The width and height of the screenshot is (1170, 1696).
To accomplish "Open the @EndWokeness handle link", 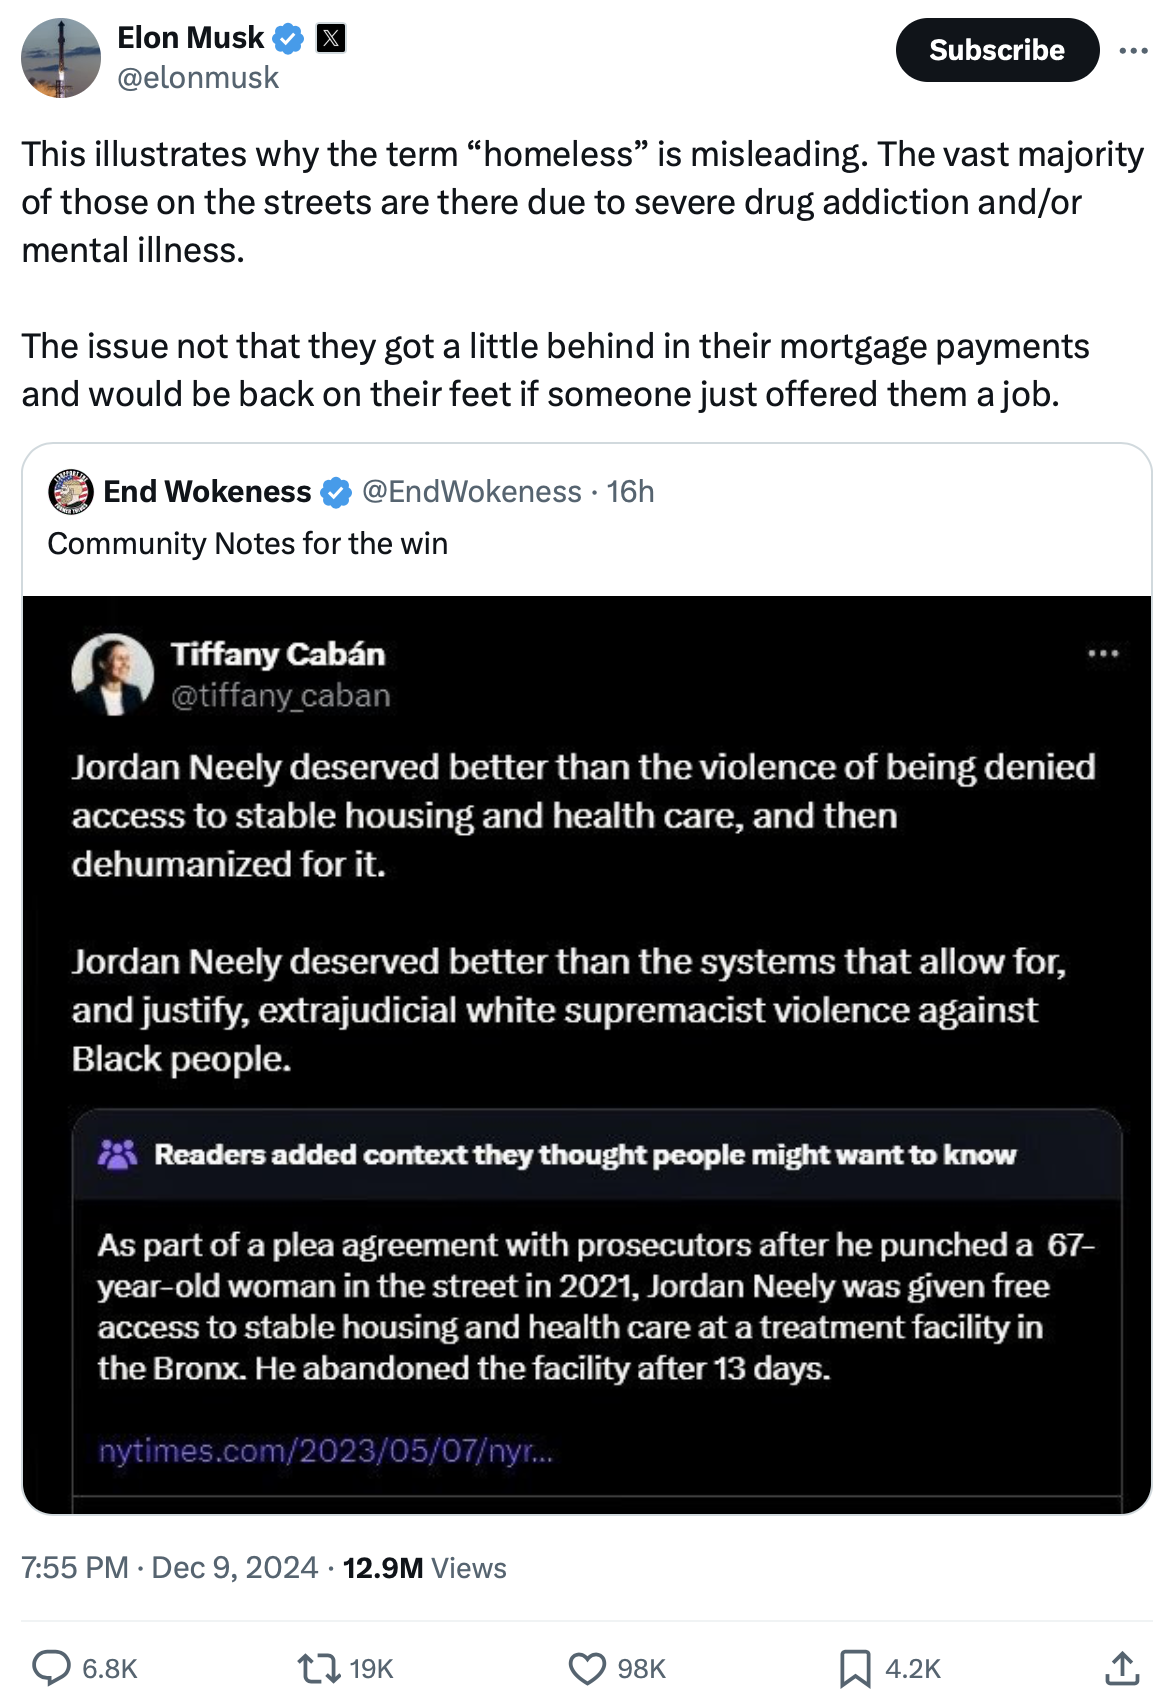I will pos(471,492).
